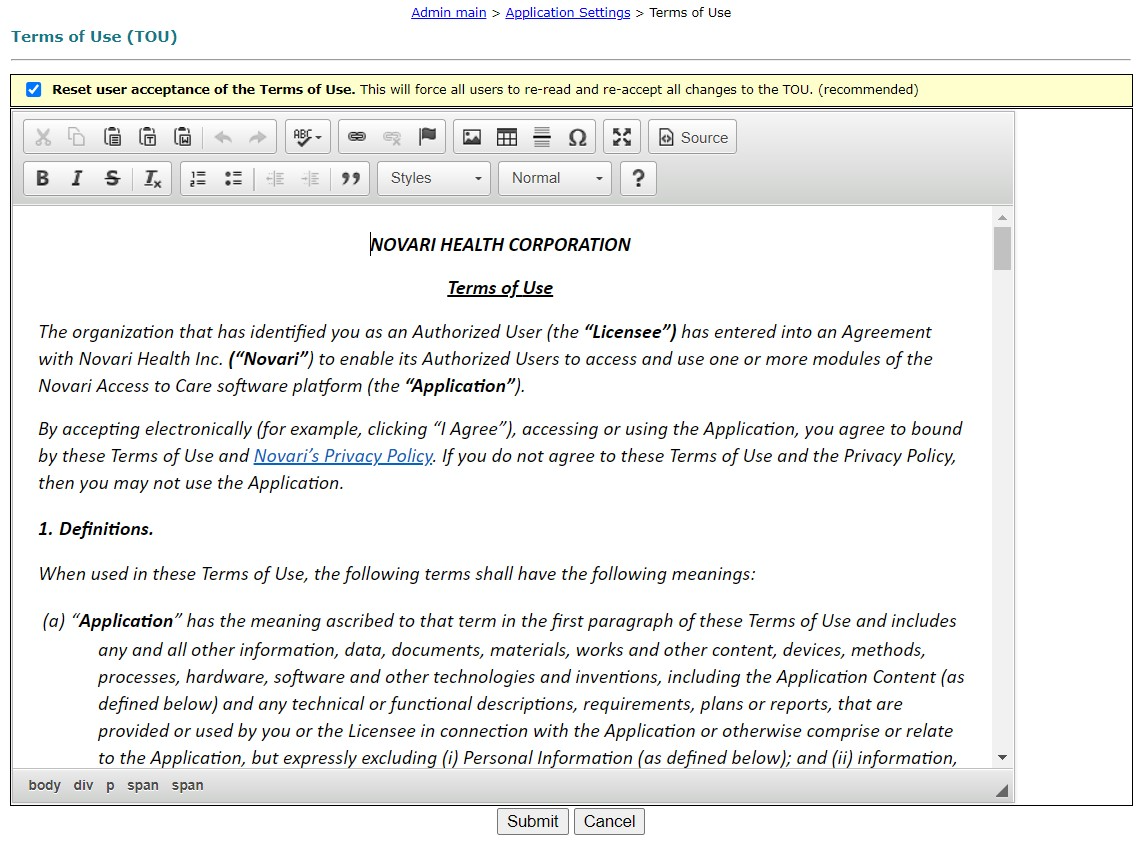Screen dimensions: 1140x843
Task: Select body element in path bar
Action: (44, 786)
